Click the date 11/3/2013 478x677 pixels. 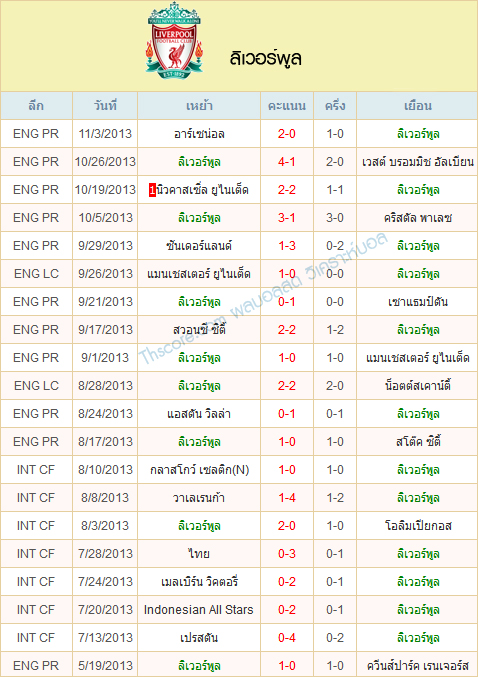(x=105, y=134)
